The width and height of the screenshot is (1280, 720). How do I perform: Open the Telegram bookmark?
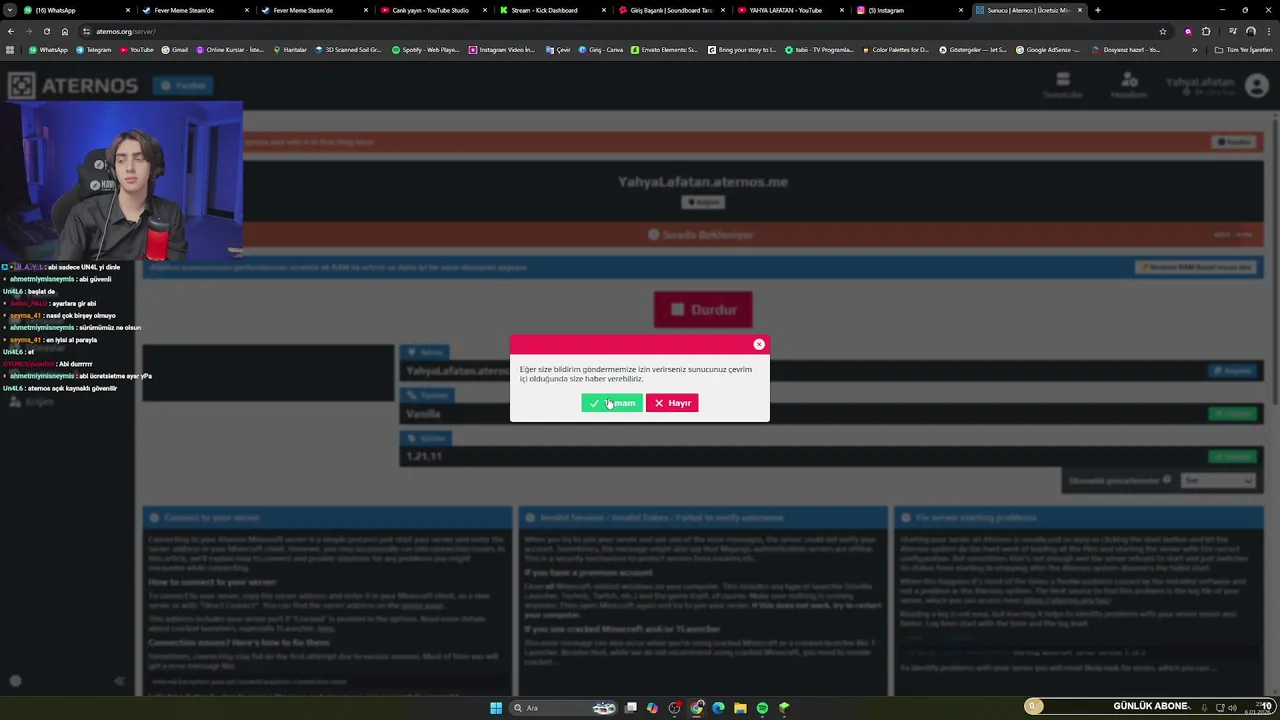click(x=94, y=49)
